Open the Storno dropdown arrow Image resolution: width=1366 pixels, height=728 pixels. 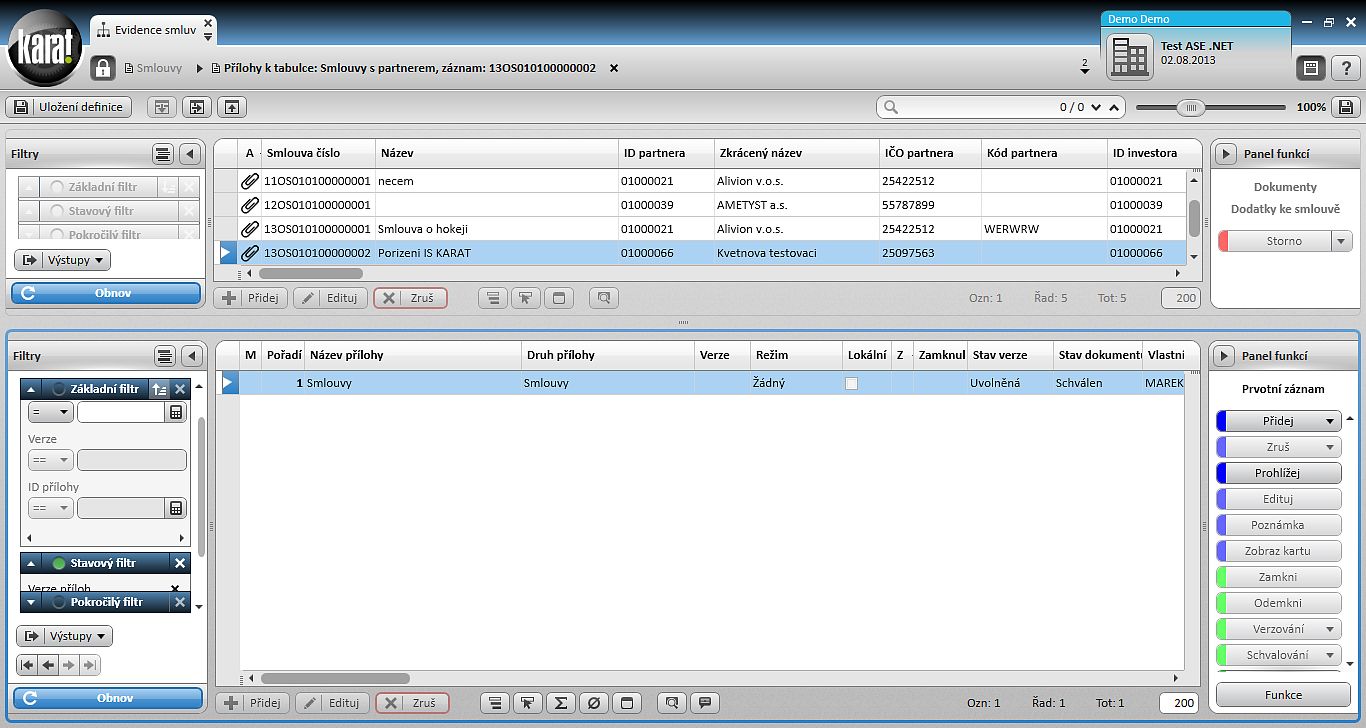tap(1341, 241)
